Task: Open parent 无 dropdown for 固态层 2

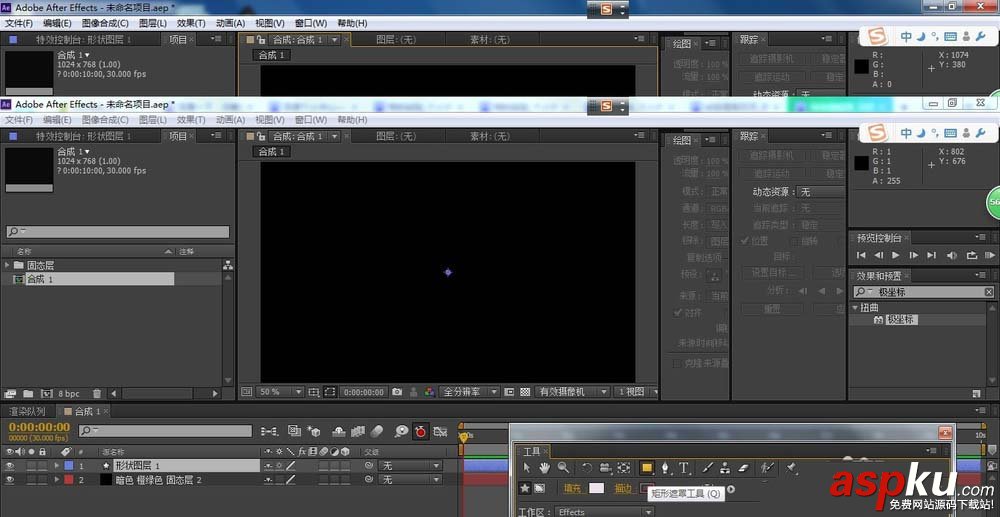Action: click(410, 479)
